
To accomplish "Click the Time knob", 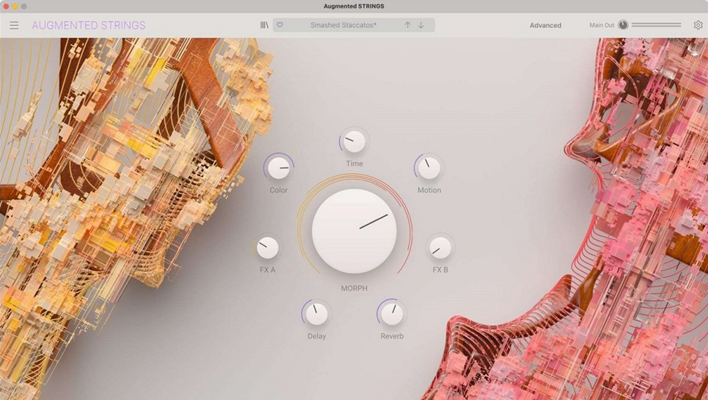I will [x=354, y=142].
